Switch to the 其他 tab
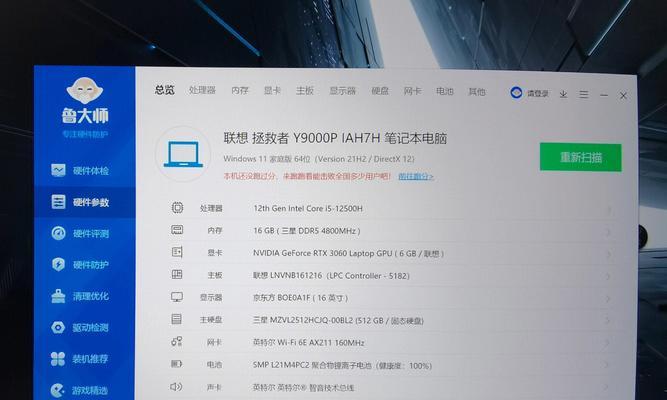 click(x=477, y=91)
